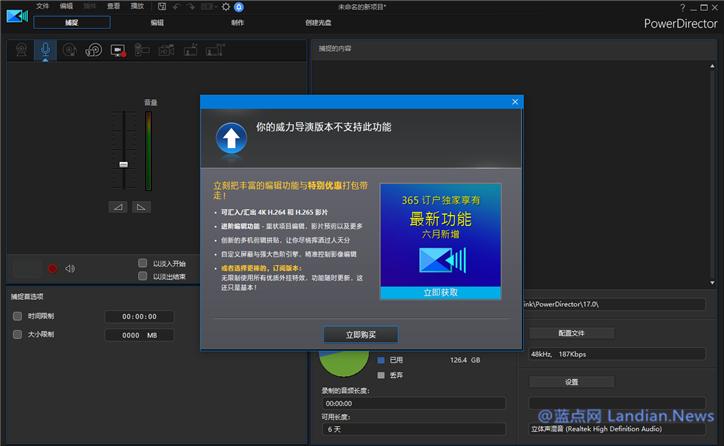This screenshot has width=724, height=446.
Task: Click the fade-out ramp icon below volume
Action: [141, 207]
